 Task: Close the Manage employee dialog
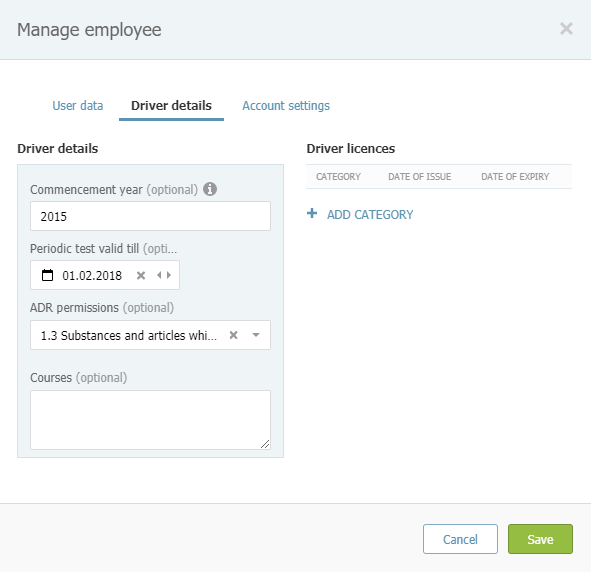(566, 29)
